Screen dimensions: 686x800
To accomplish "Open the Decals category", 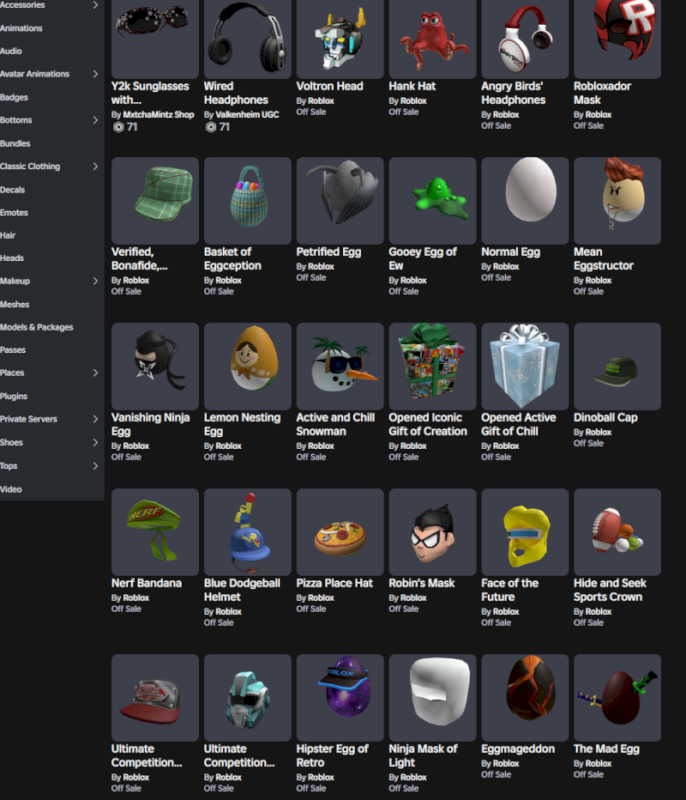I will 12,189.
